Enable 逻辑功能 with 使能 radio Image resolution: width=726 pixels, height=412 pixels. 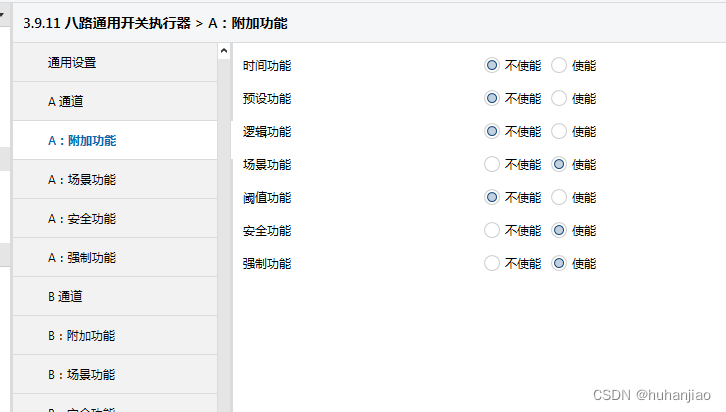pyautogui.click(x=559, y=132)
